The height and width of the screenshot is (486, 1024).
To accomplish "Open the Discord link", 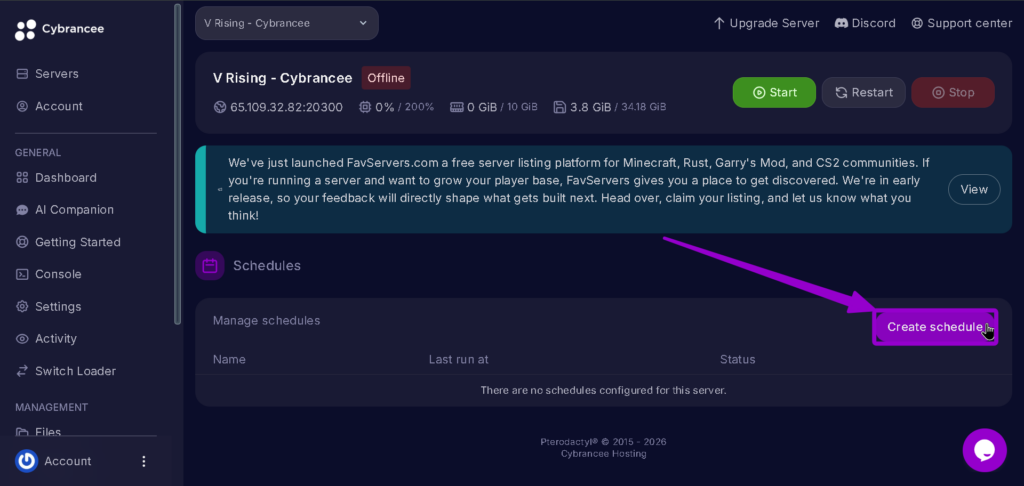I will (865, 24).
